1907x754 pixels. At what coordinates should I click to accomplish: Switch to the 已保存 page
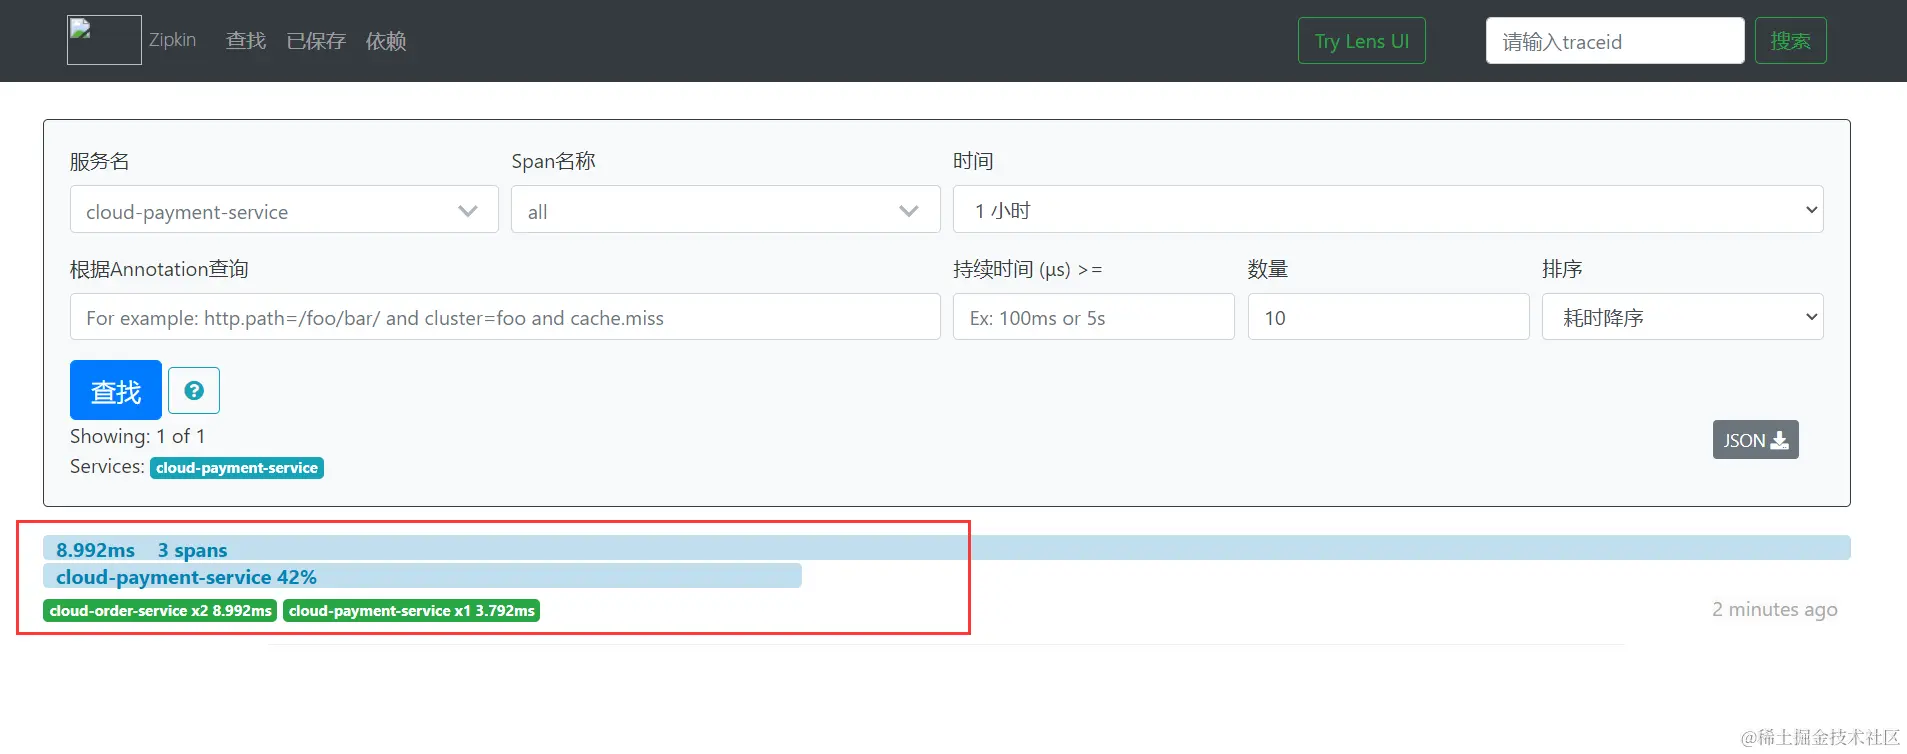pyautogui.click(x=316, y=41)
